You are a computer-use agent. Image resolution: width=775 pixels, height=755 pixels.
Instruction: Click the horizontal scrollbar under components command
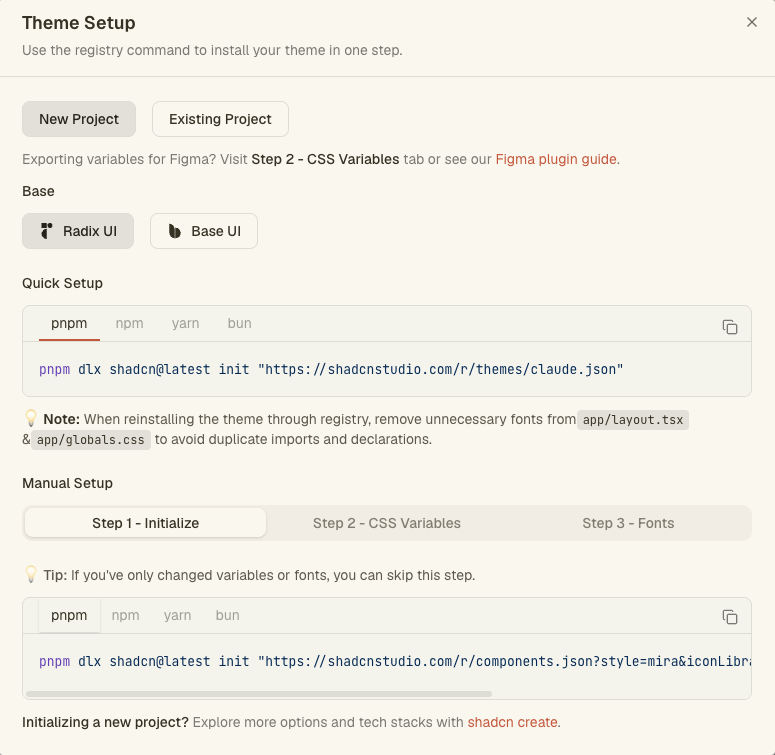click(x=259, y=694)
